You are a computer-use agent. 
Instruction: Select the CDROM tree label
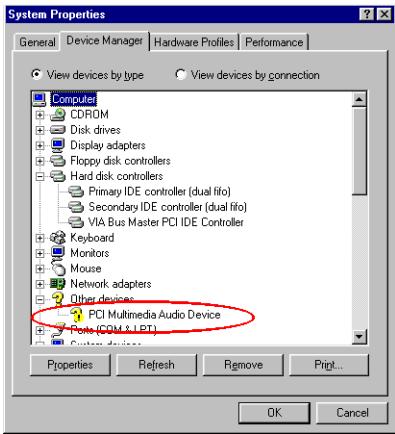point(89,114)
